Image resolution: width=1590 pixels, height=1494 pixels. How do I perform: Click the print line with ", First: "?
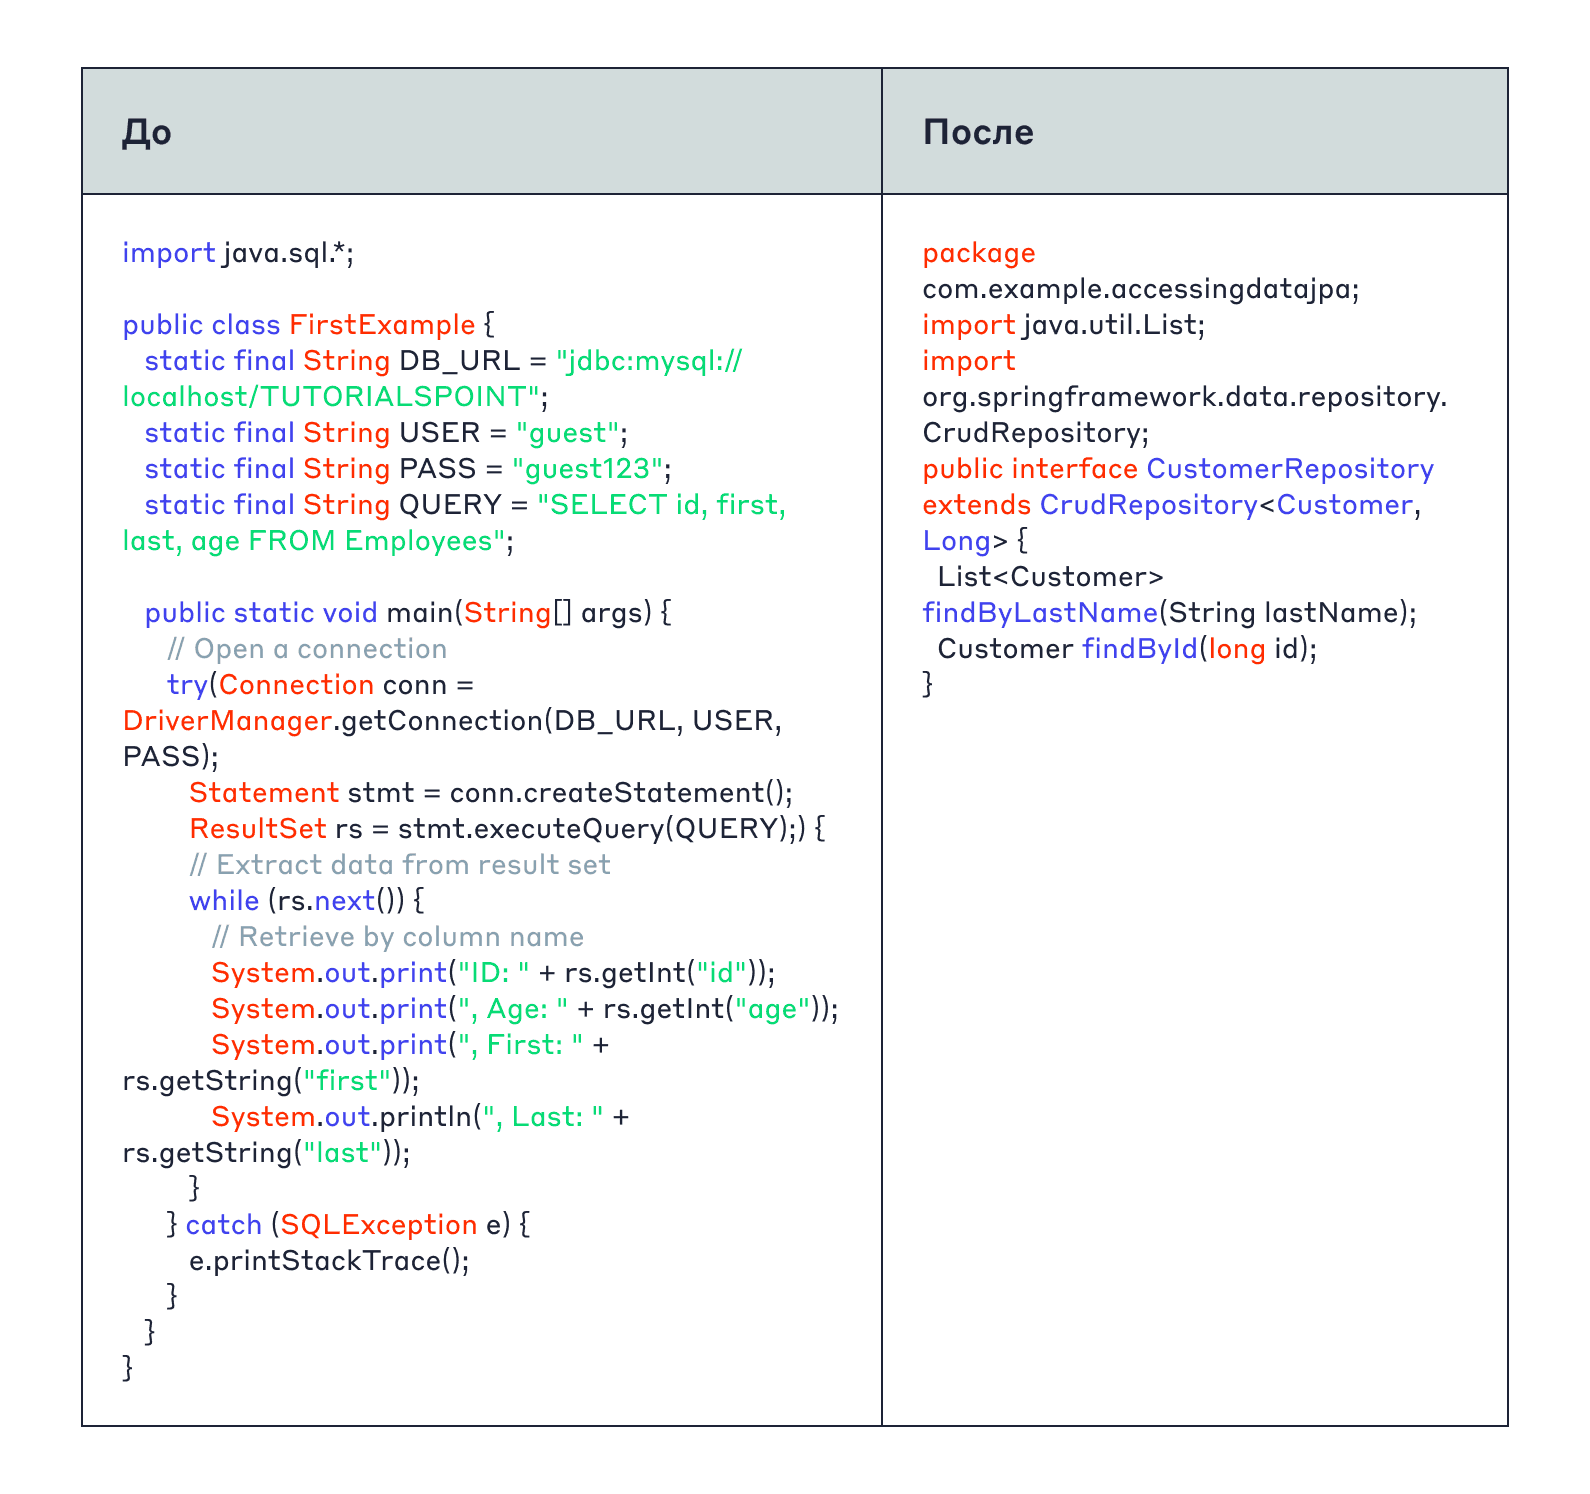click(x=411, y=1045)
